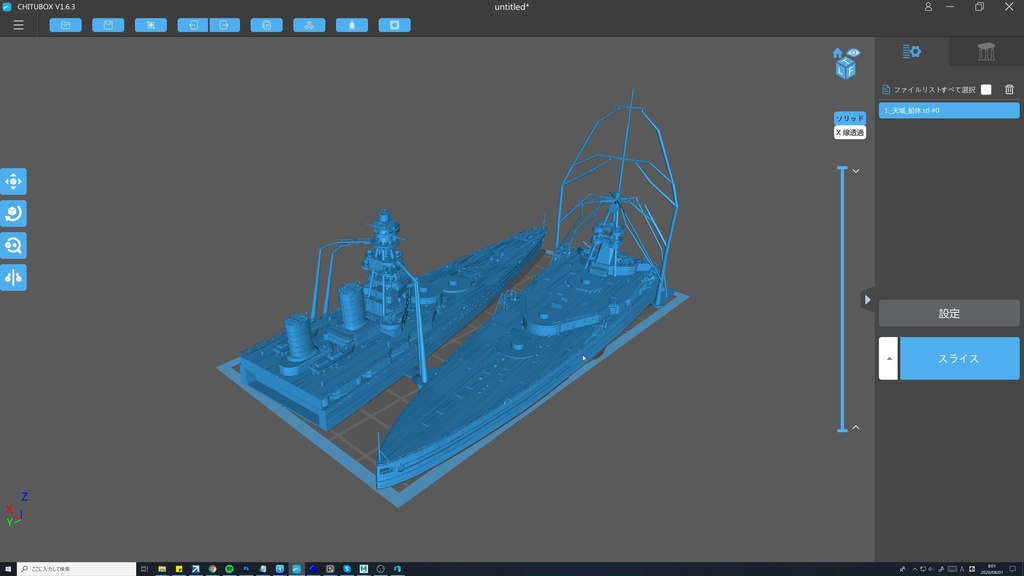Open Photoshop from the taskbar
The image size is (1024, 576).
(246, 569)
